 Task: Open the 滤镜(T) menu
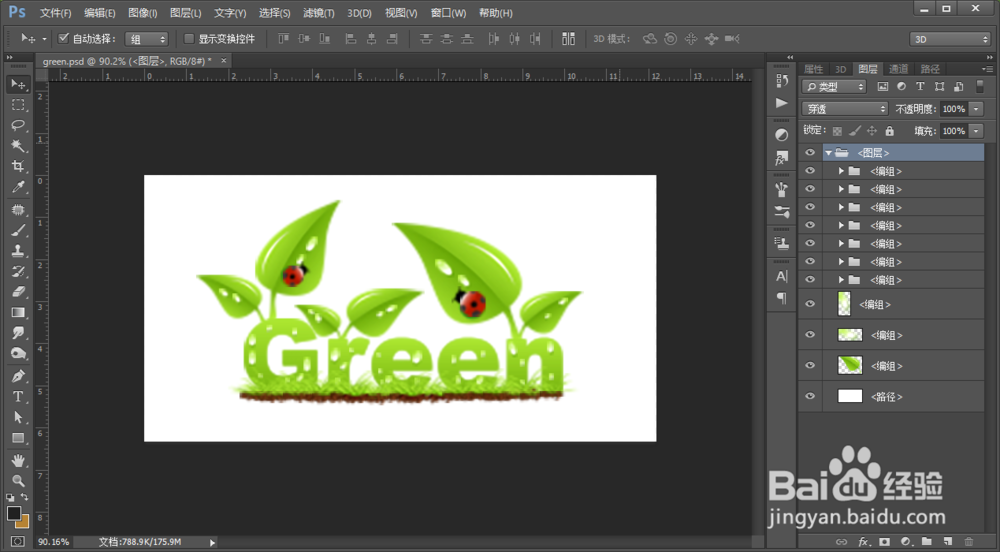click(319, 13)
